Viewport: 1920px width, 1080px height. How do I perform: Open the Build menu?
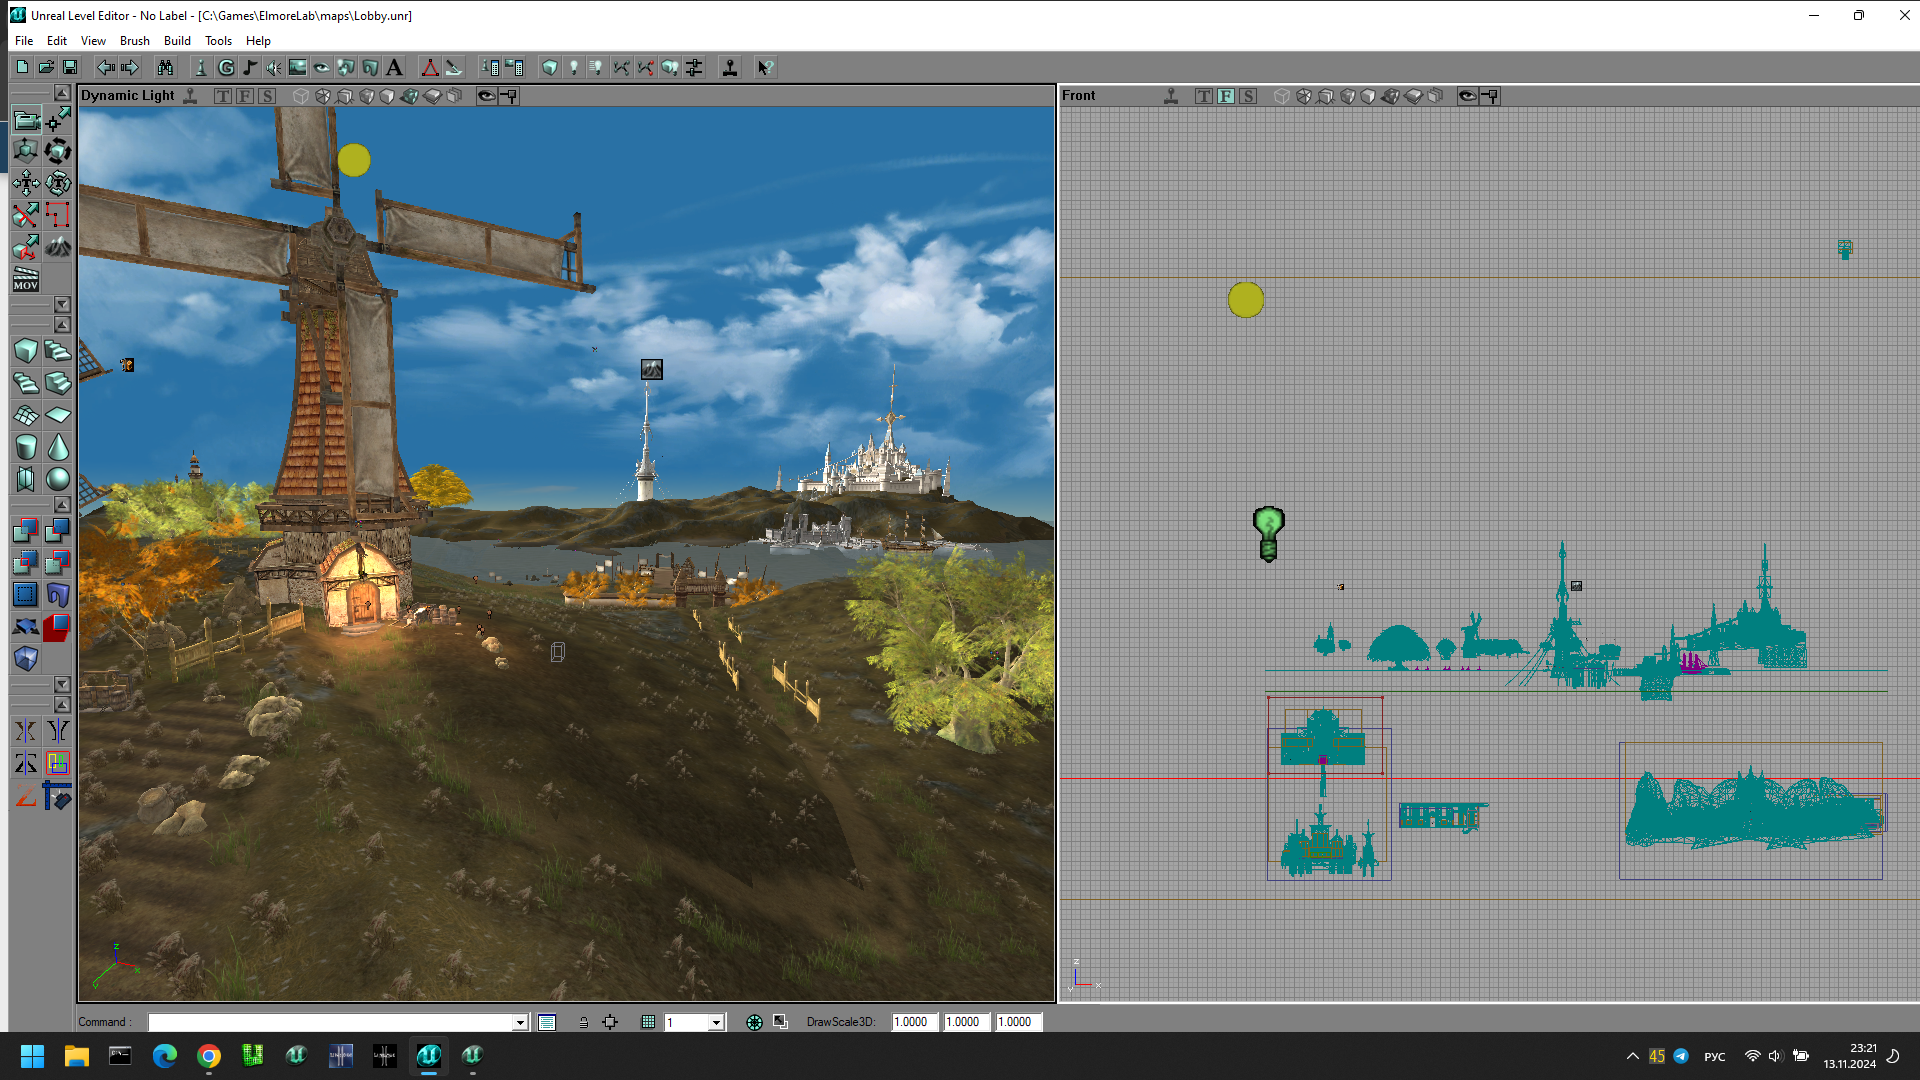pos(177,41)
